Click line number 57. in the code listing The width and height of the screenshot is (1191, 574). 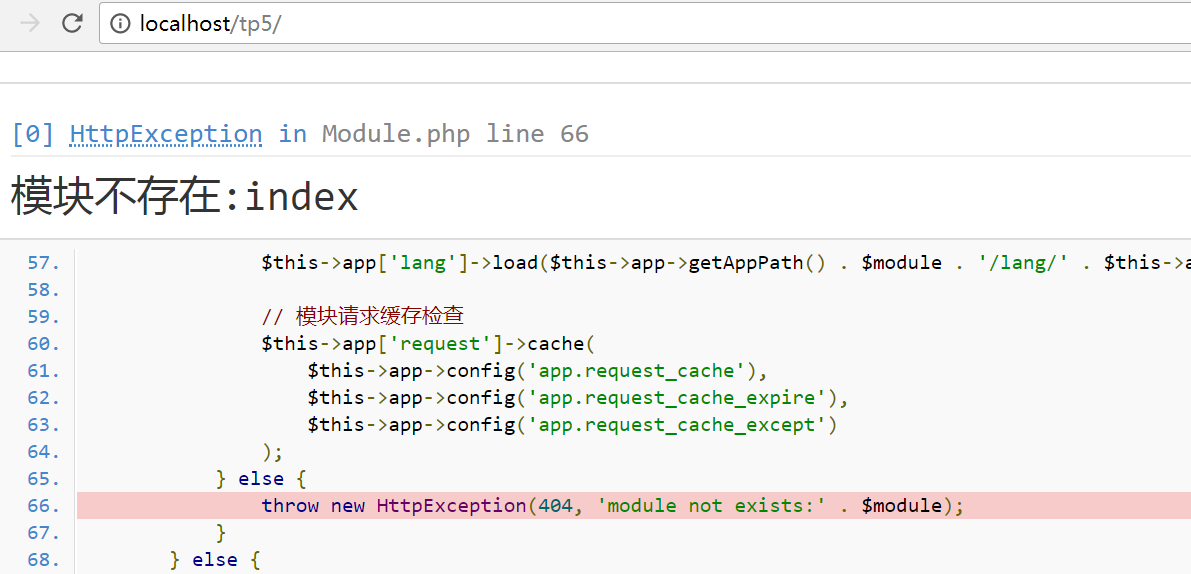43,263
